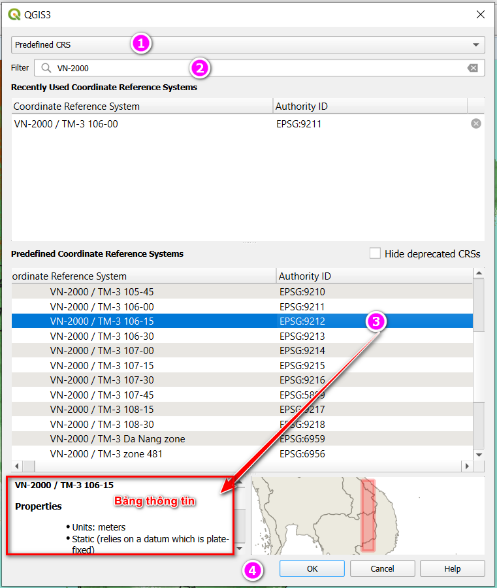This screenshot has width=497, height=588.
Task: Click the Authority ID header in recent list
Action: coord(370,106)
